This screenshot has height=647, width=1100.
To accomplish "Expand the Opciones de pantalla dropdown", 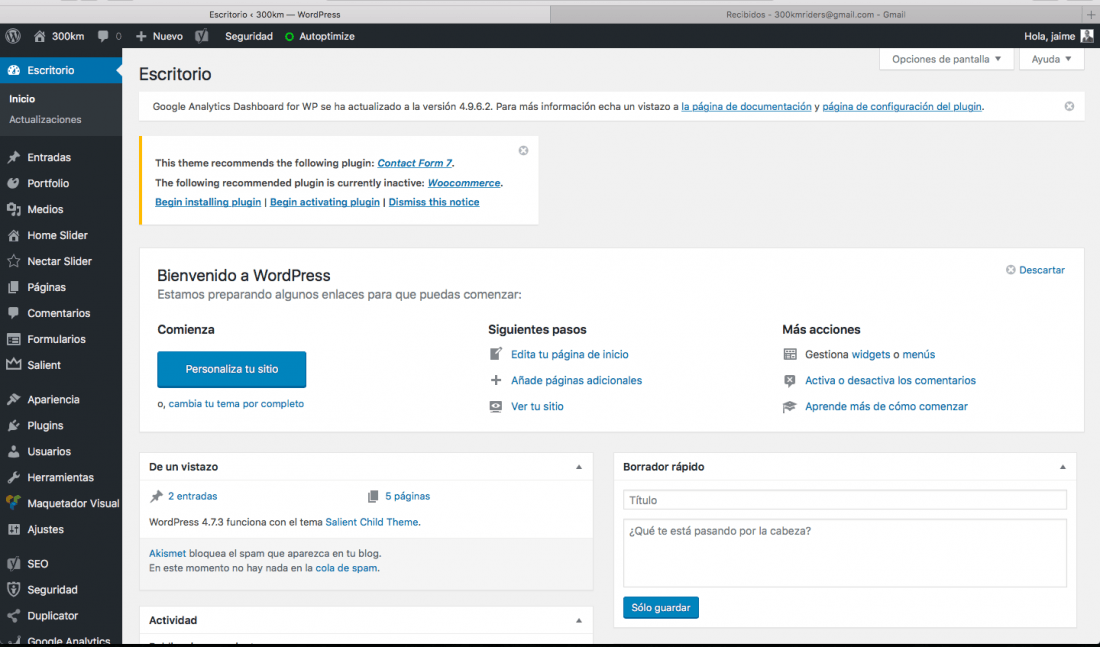I will [x=946, y=59].
